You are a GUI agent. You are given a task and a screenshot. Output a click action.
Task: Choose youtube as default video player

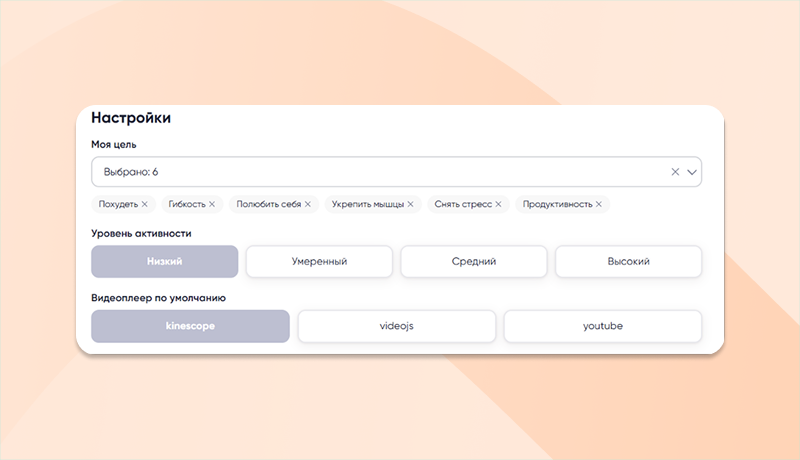(x=603, y=326)
